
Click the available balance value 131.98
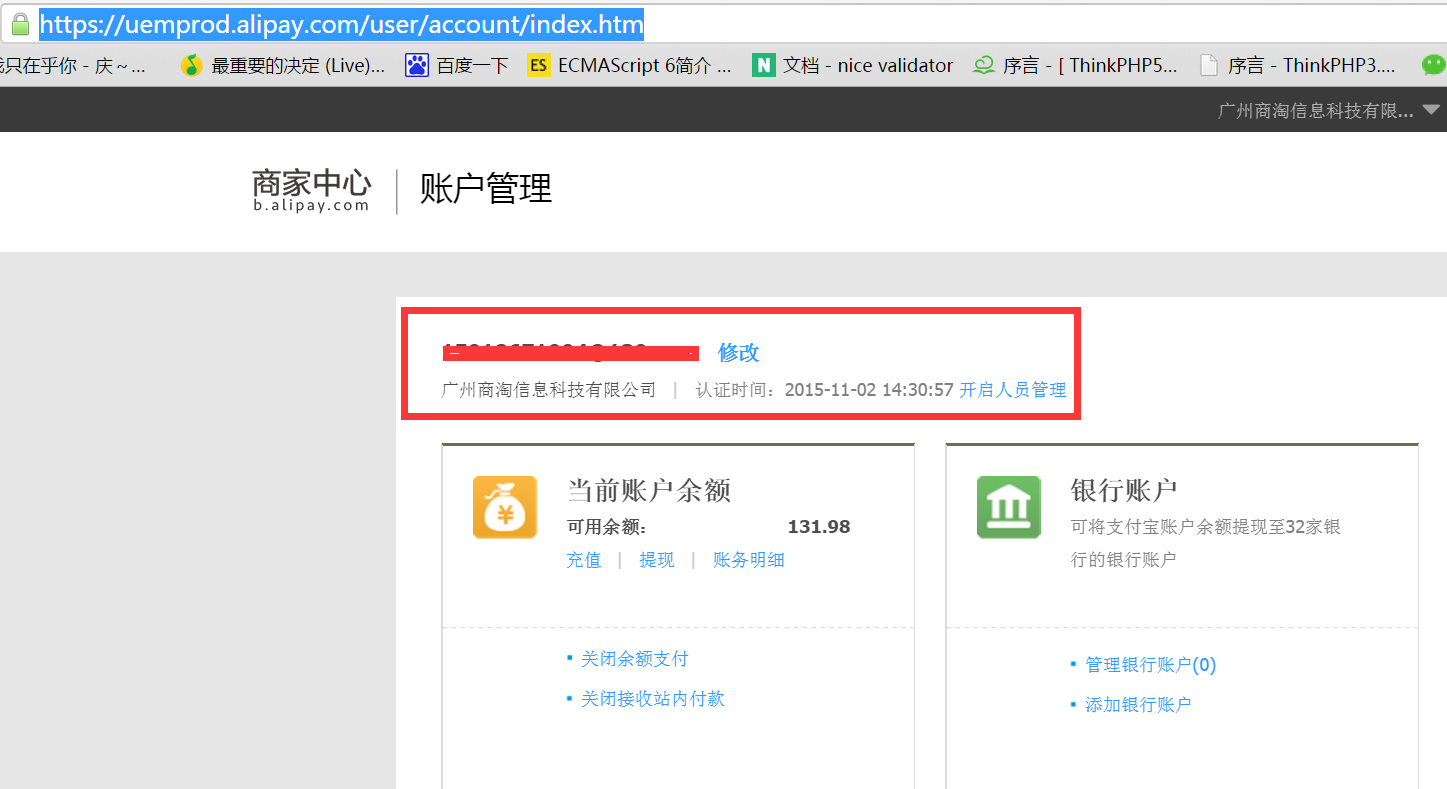point(819,527)
